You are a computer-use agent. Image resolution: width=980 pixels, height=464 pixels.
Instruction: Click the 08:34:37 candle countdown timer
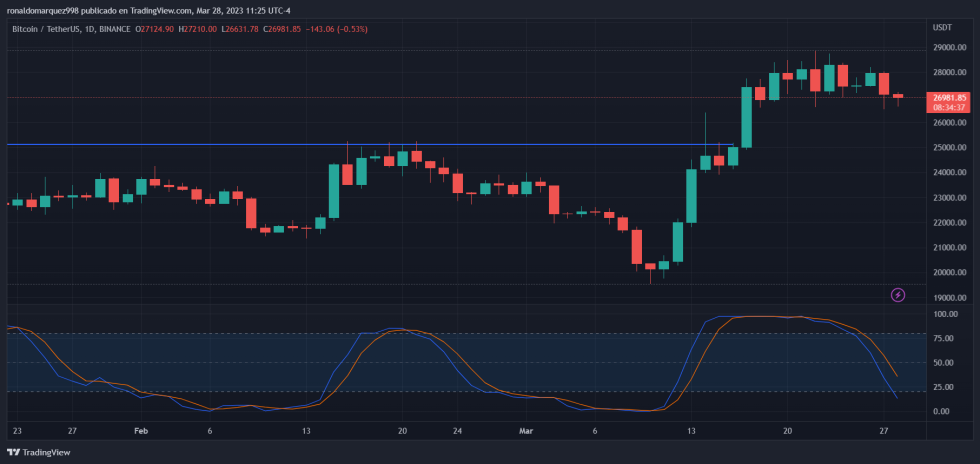tap(946, 107)
